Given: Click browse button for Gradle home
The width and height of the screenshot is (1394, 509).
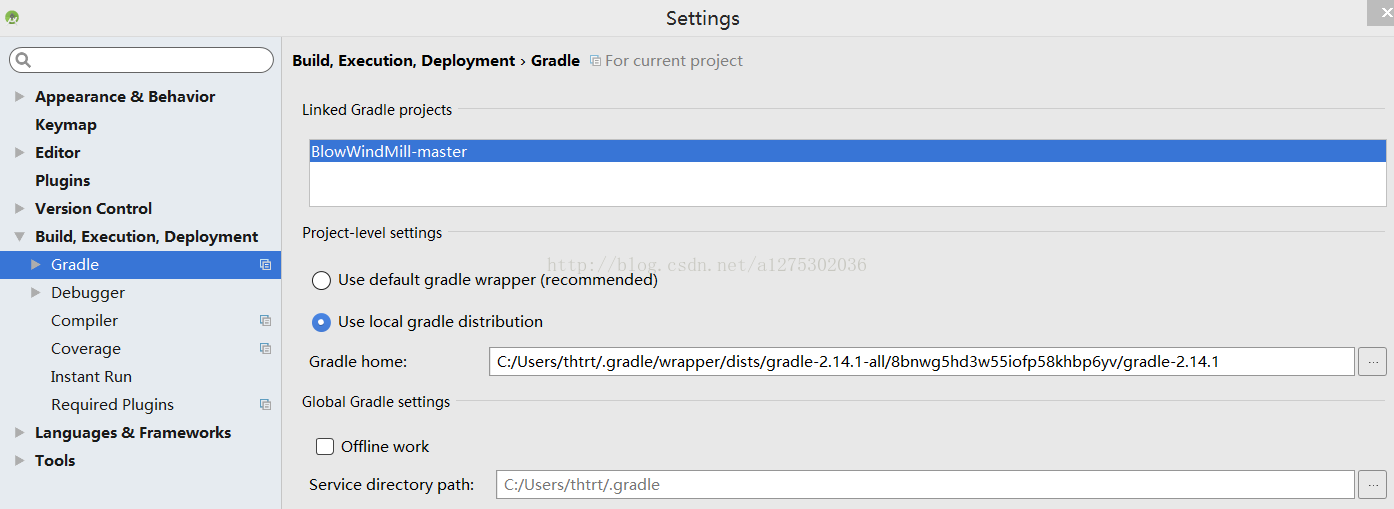Looking at the screenshot, I should pos(1372,362).
